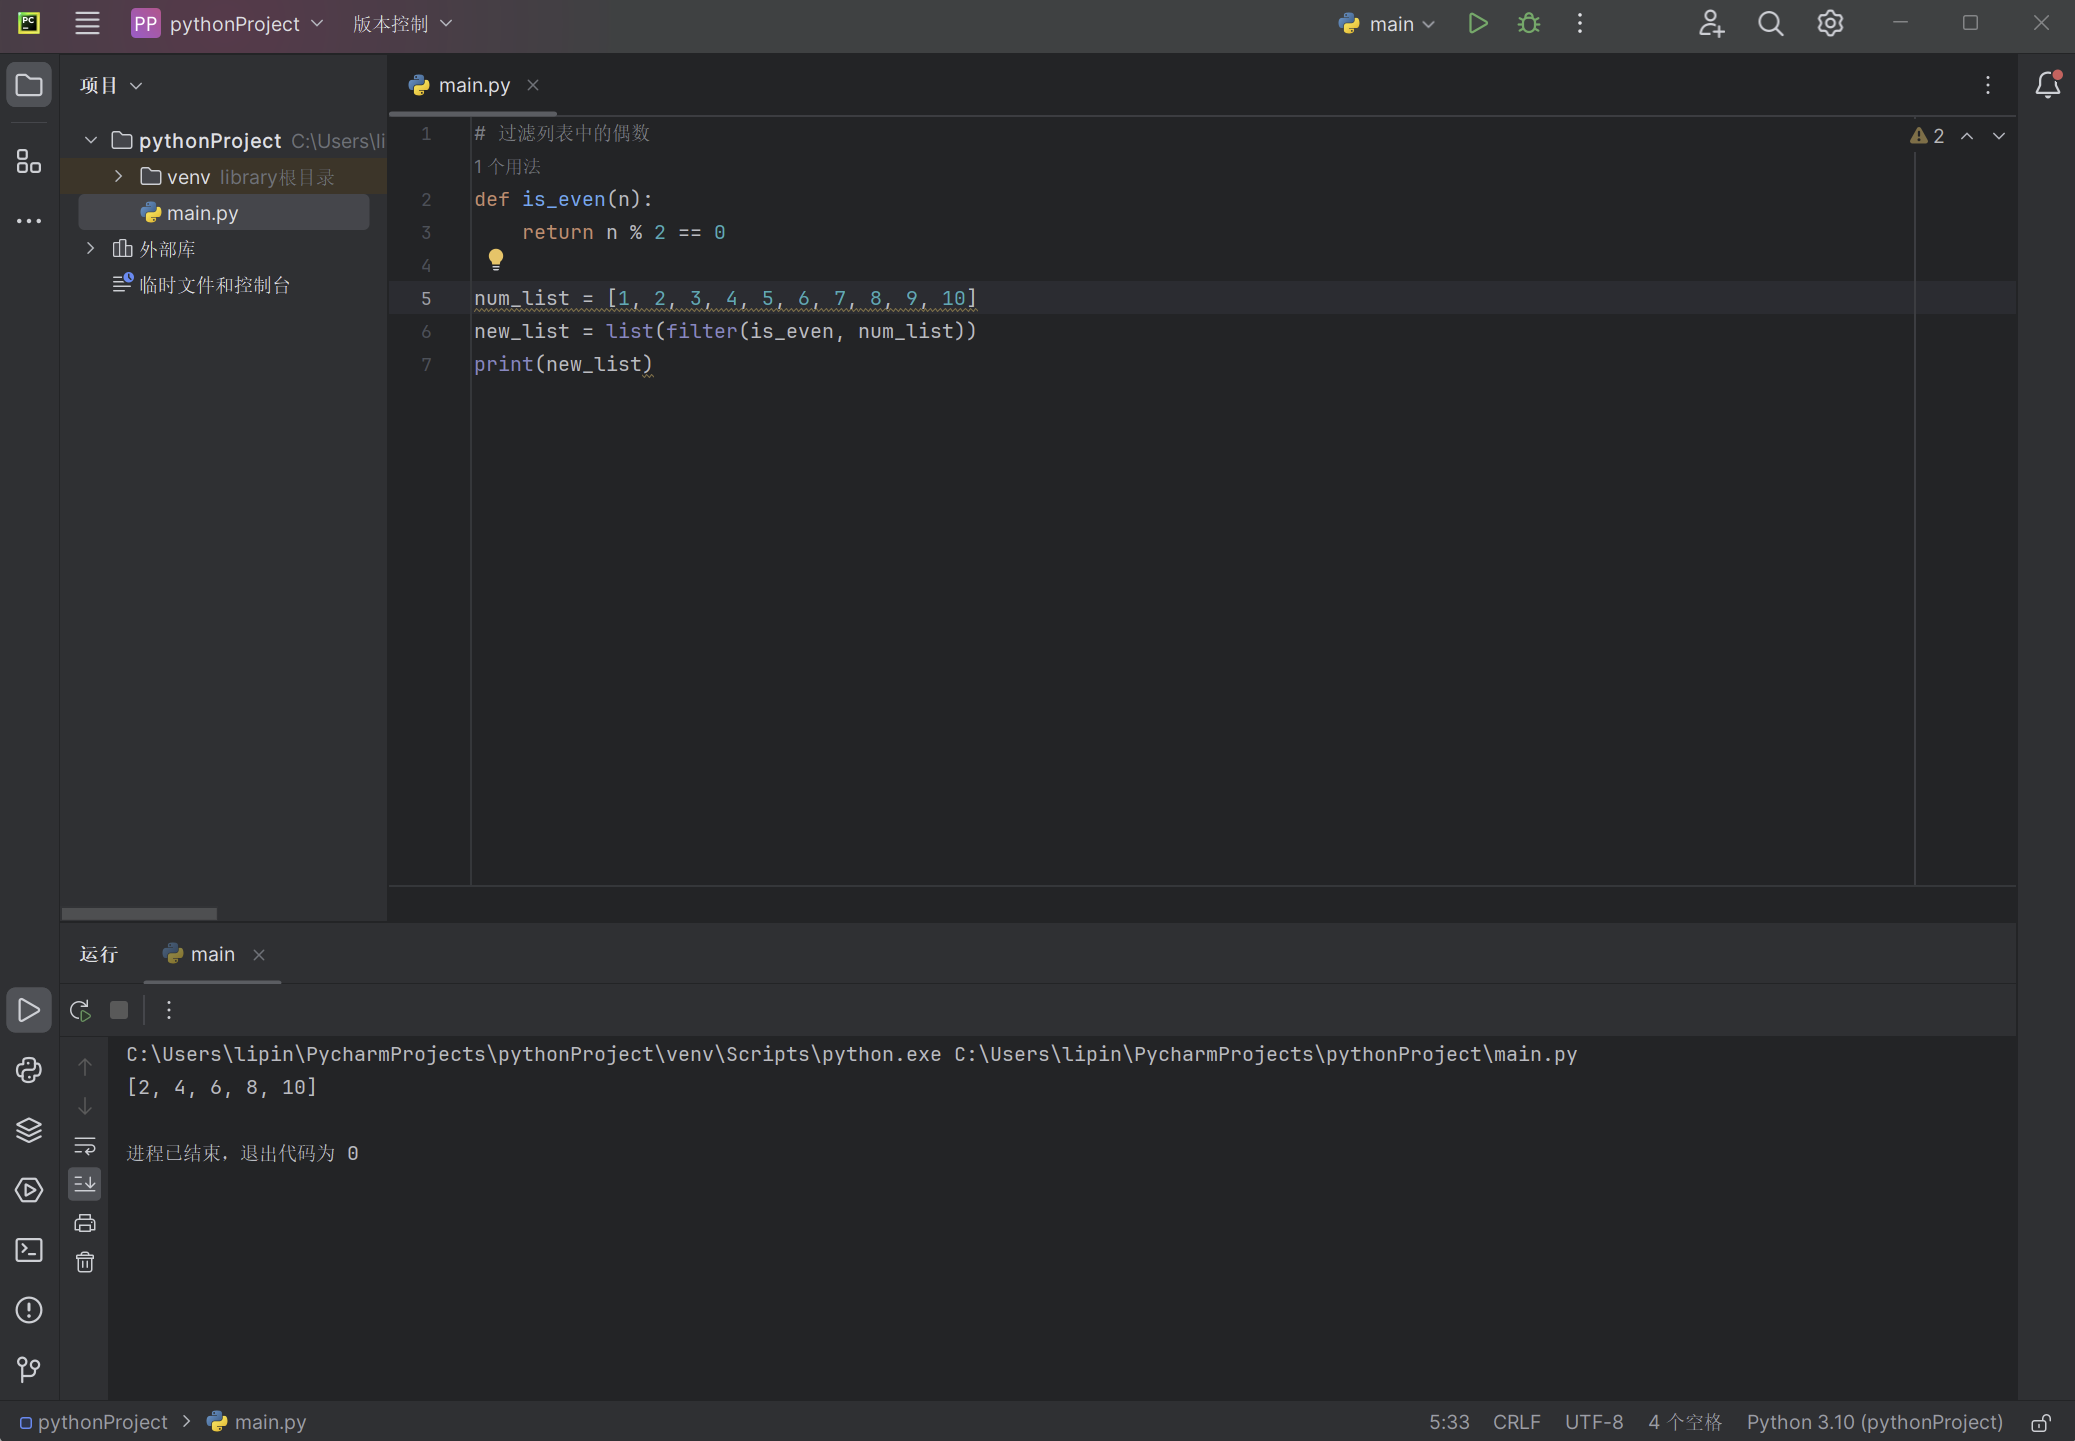Open Search Everywhere magnifier
The width and height of the screenshot is (2075, 1441).
coord(1770,23)
